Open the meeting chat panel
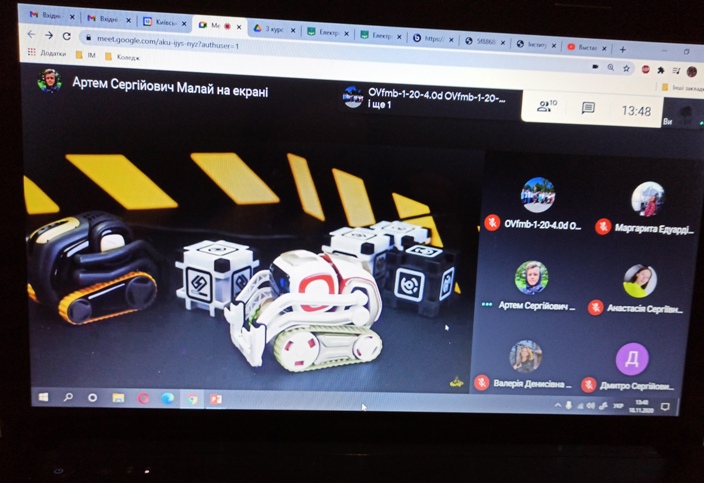 588,108
